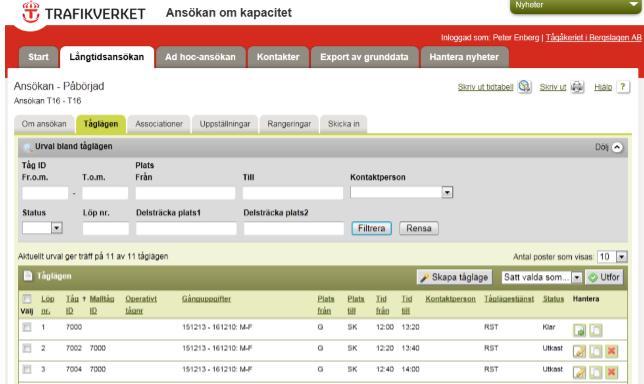
Task: Delete train 7004 using red X icon
Action: pyautogui.click(x=612, y=372)
